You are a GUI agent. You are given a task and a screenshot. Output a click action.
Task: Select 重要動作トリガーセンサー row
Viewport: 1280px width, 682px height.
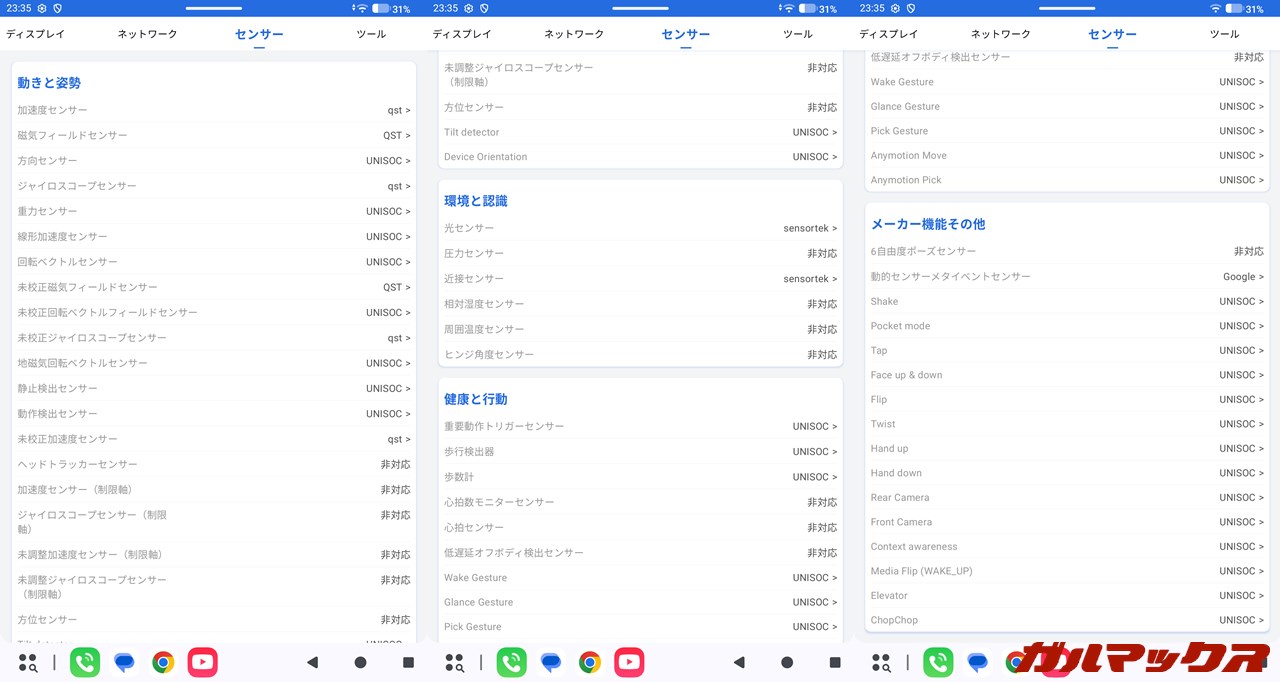(641, 426)
